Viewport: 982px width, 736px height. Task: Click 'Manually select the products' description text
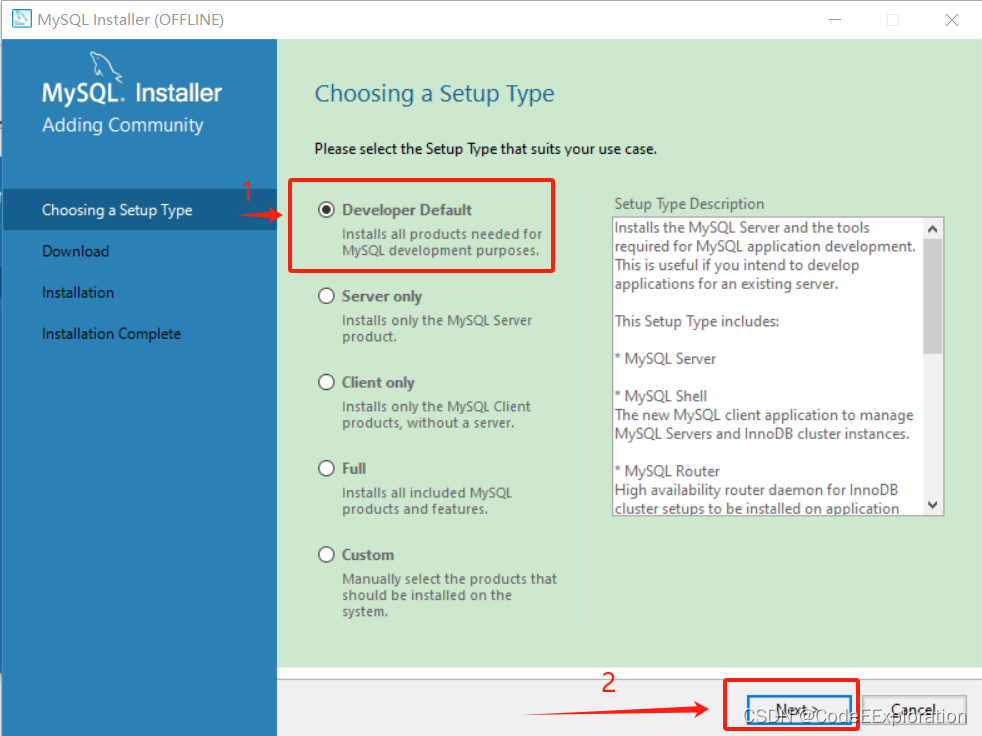coord(449,595)
